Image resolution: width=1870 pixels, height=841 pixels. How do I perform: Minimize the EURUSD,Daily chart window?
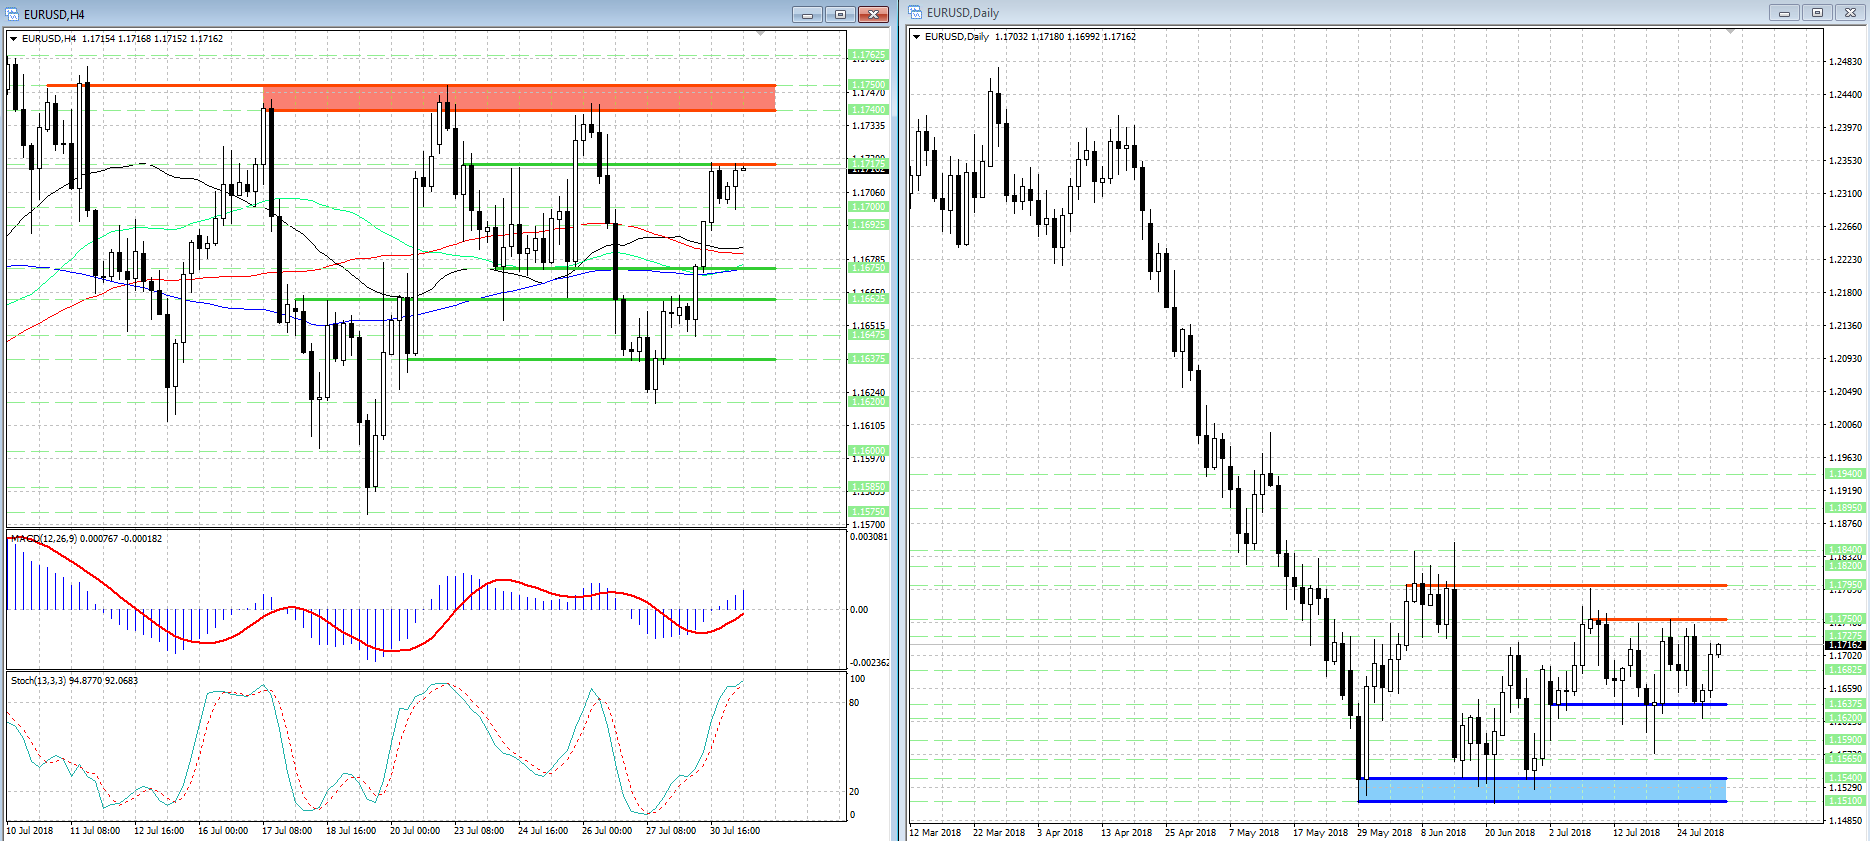click(1783, 13)
